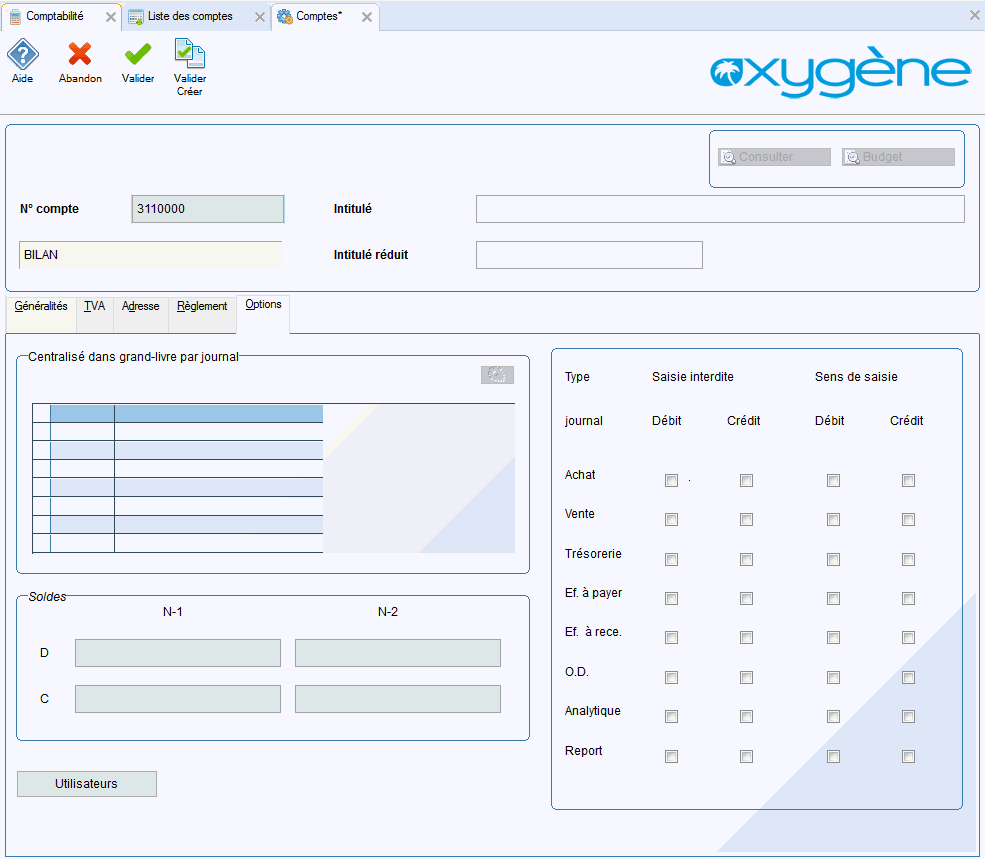The height and width of the screenshot is (859, 985).
Task: Check O.D. Saisie interdite Débit checkbox
Action: [671, 677]
